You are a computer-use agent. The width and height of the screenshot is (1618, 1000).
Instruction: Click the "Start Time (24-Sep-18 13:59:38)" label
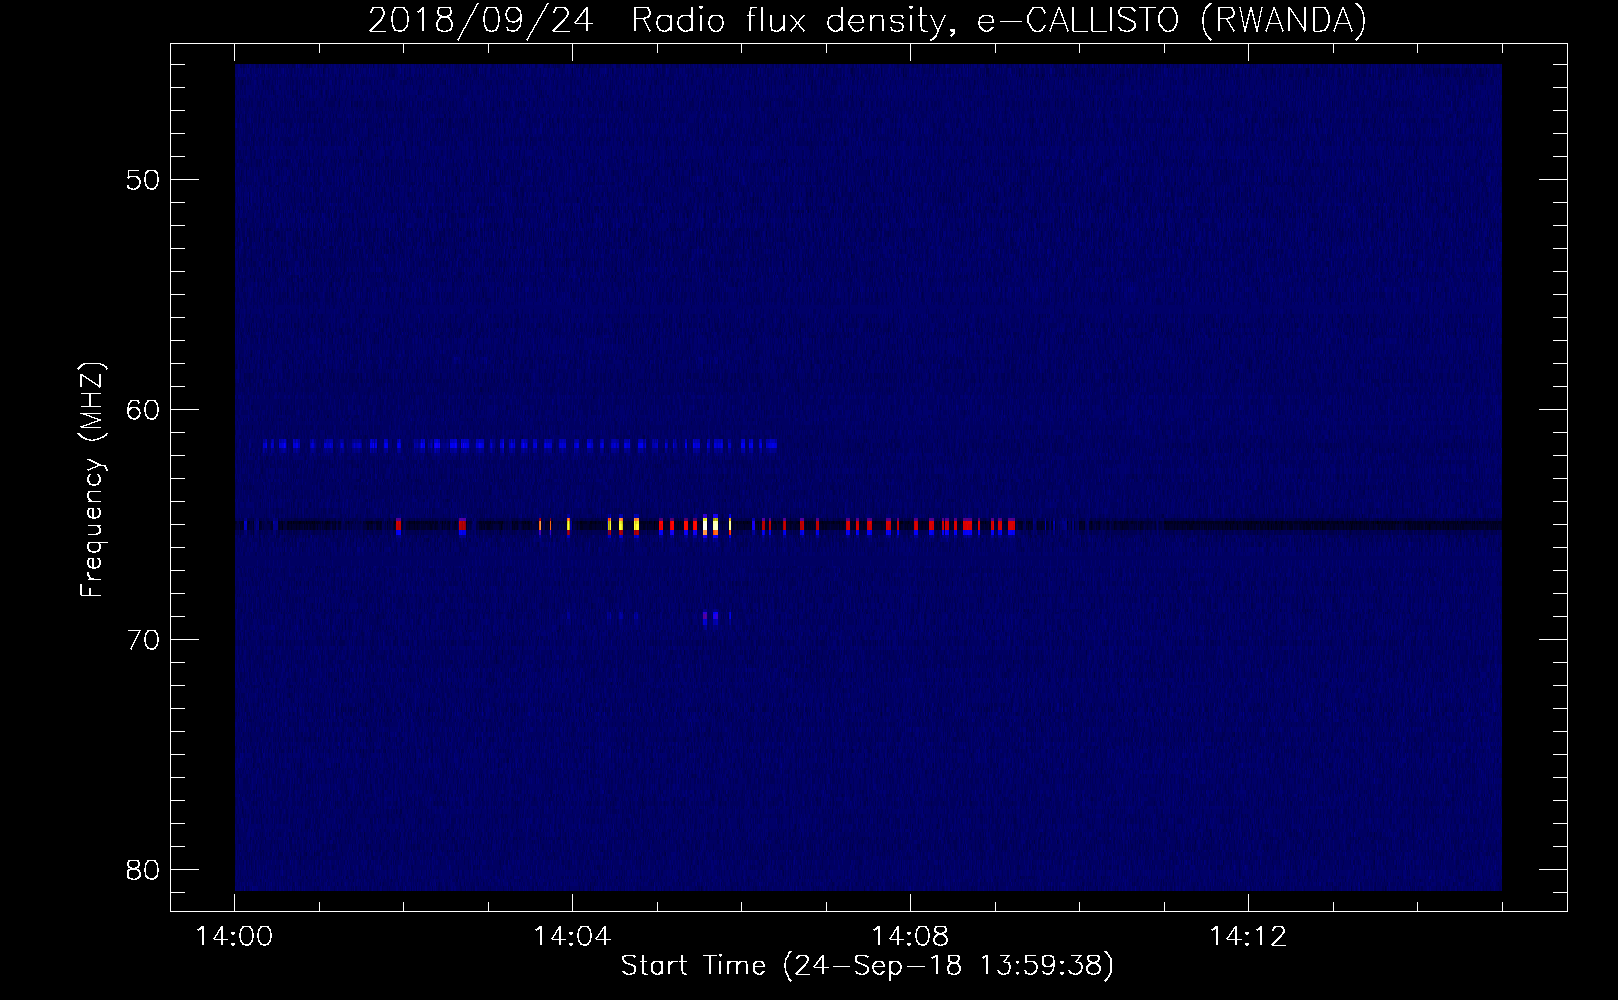(867, 966)
